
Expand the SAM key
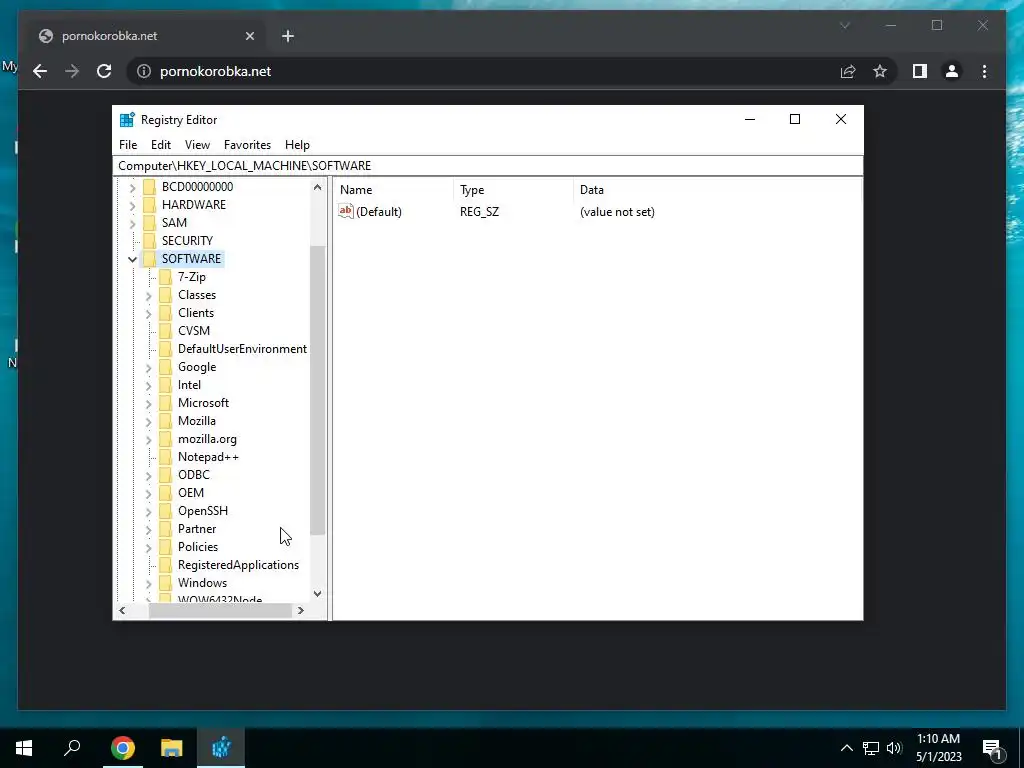coord(133,223)
